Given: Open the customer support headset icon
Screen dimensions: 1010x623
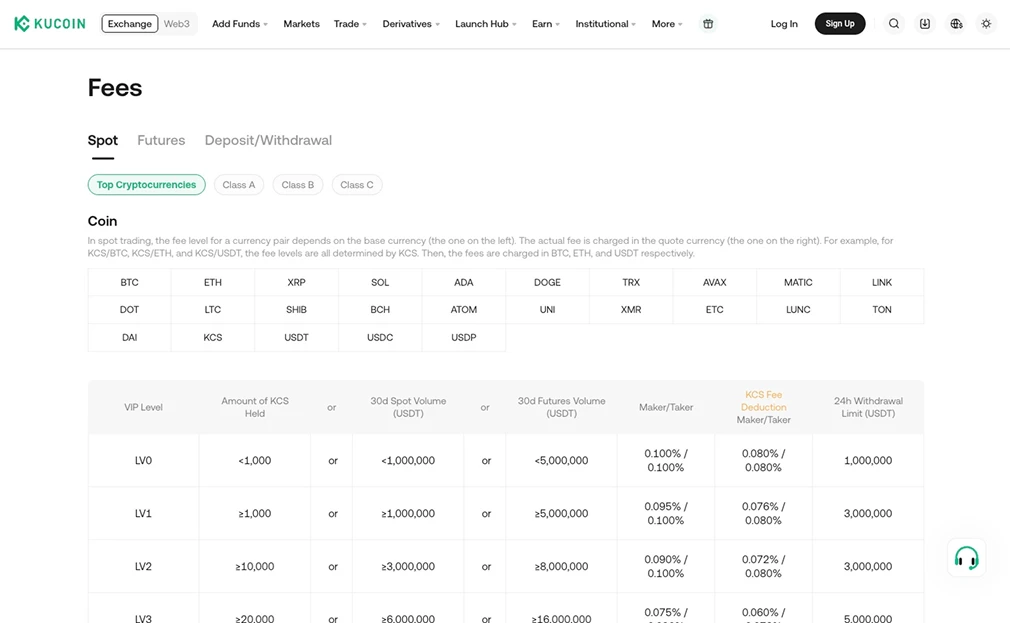Looking at the screenshot, I should click(965, 558).
